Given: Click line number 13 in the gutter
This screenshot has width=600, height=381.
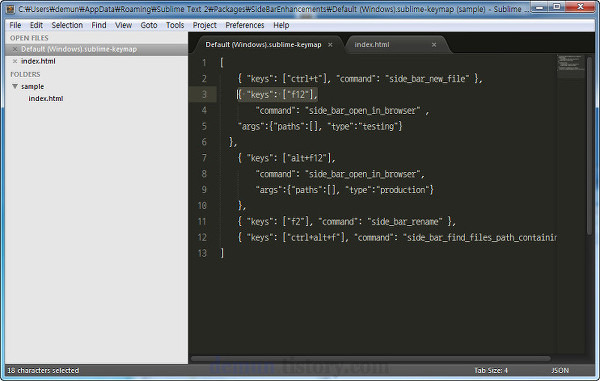Looking at the screenshot, I should click(x=202, y=253).
